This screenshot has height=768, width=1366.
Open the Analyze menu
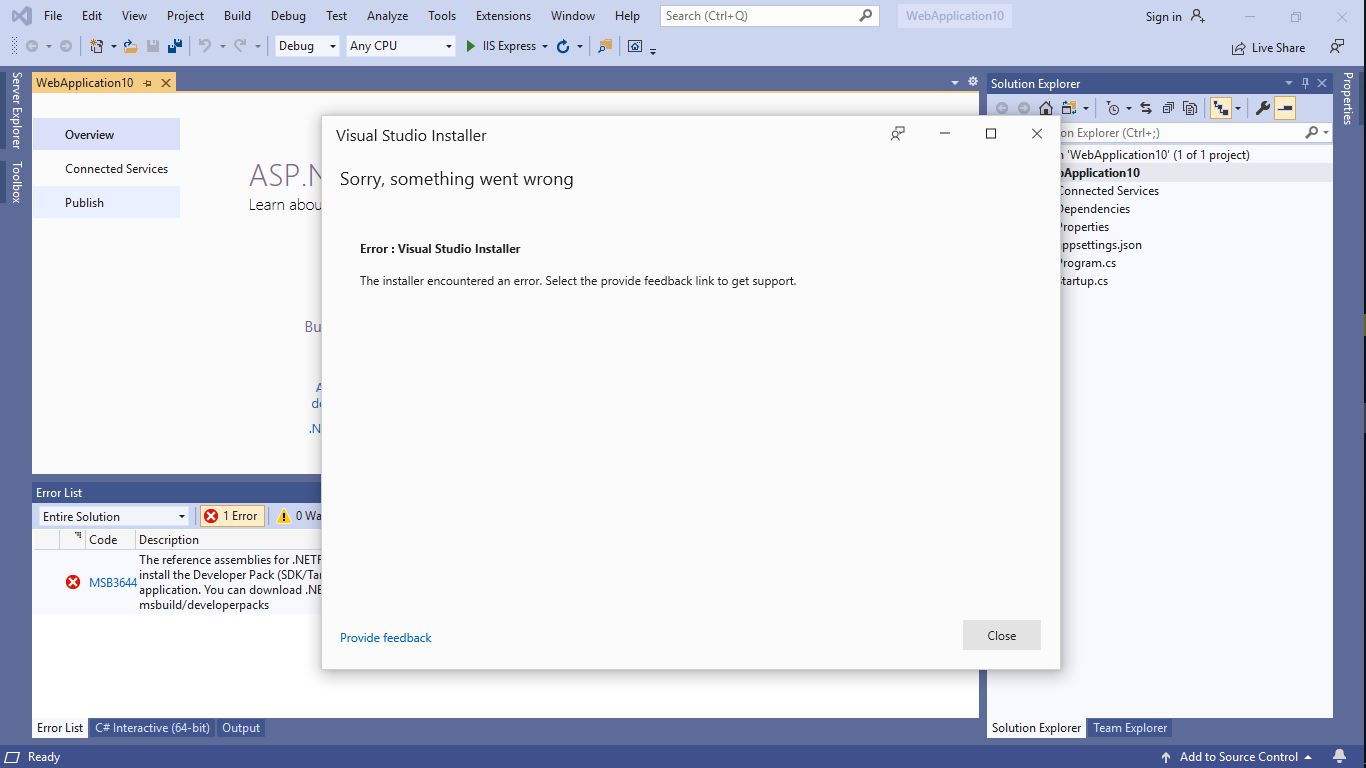[x=387, y=16]
